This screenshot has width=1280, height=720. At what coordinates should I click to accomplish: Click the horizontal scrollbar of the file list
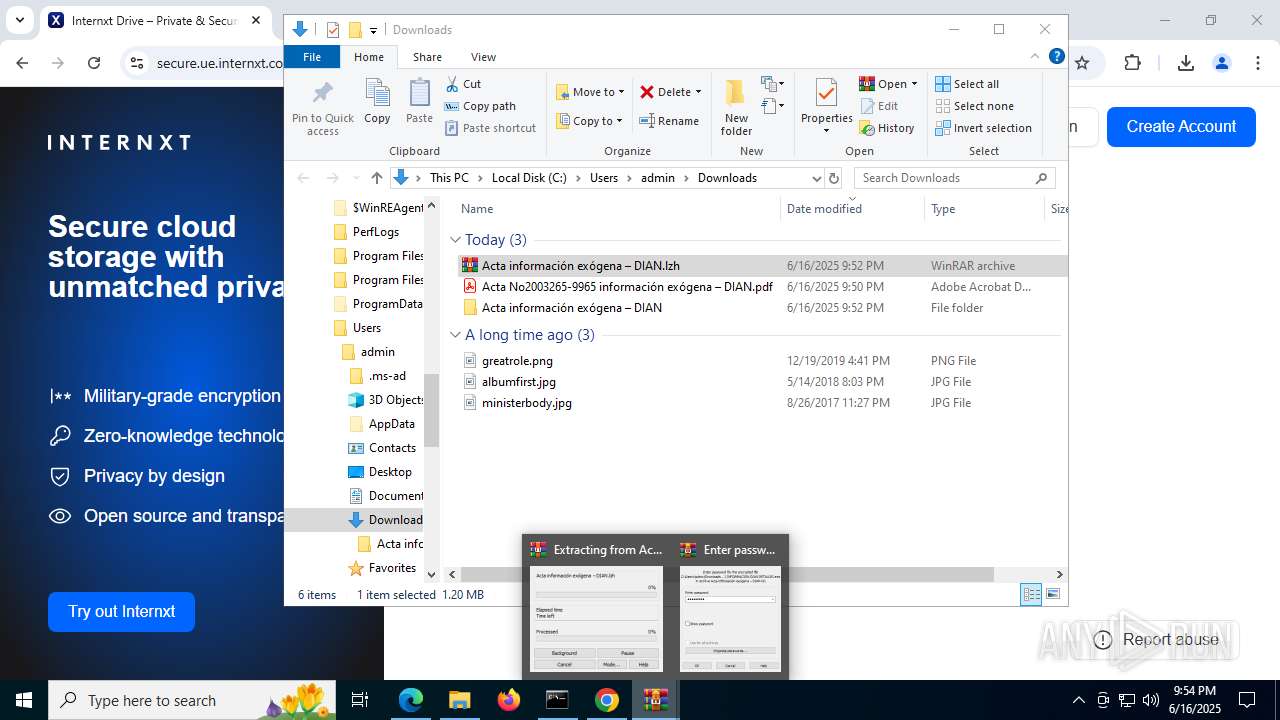point(727,574)
